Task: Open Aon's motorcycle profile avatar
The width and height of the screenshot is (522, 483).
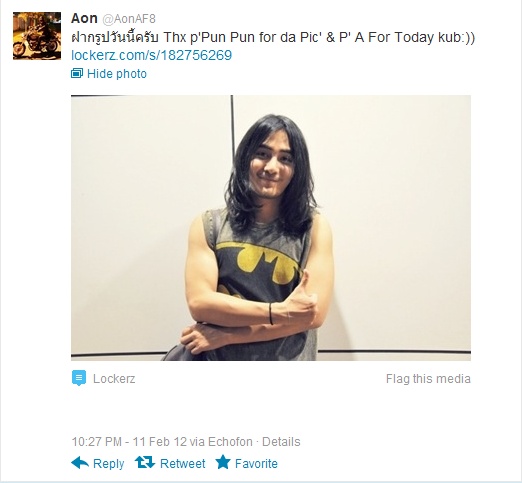Action: click(37, 36)
